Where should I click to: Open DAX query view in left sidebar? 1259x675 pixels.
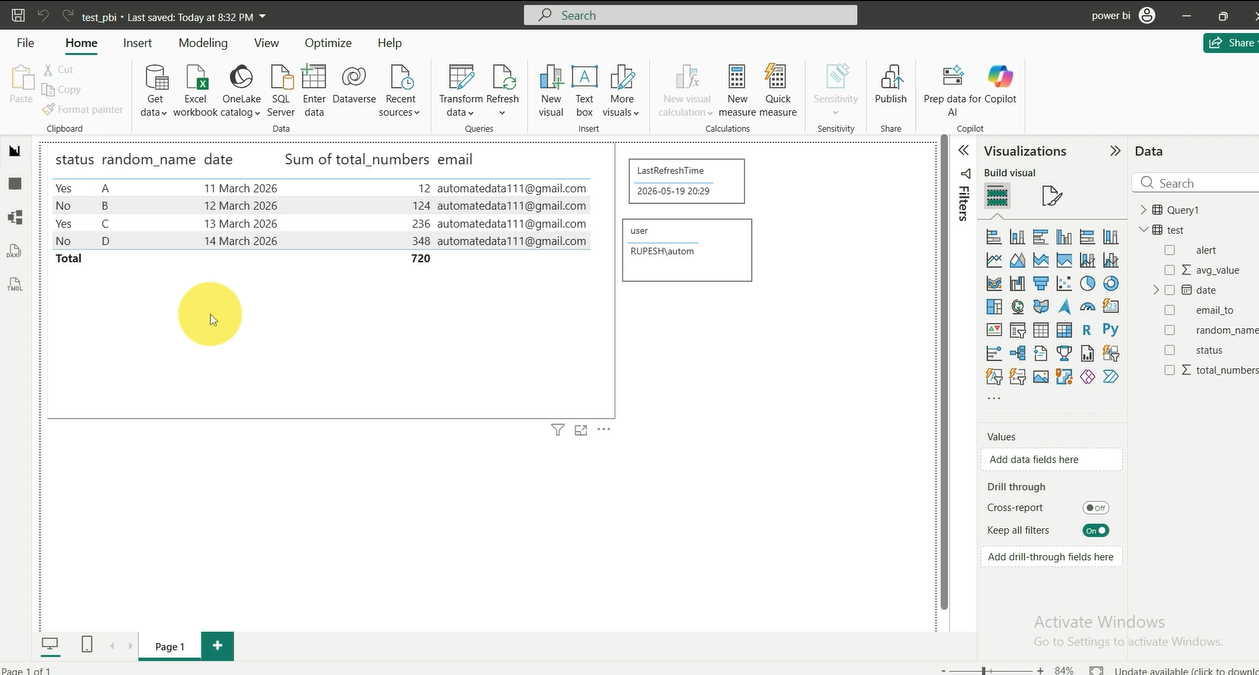pyautogui.click(x=15, y=251)
